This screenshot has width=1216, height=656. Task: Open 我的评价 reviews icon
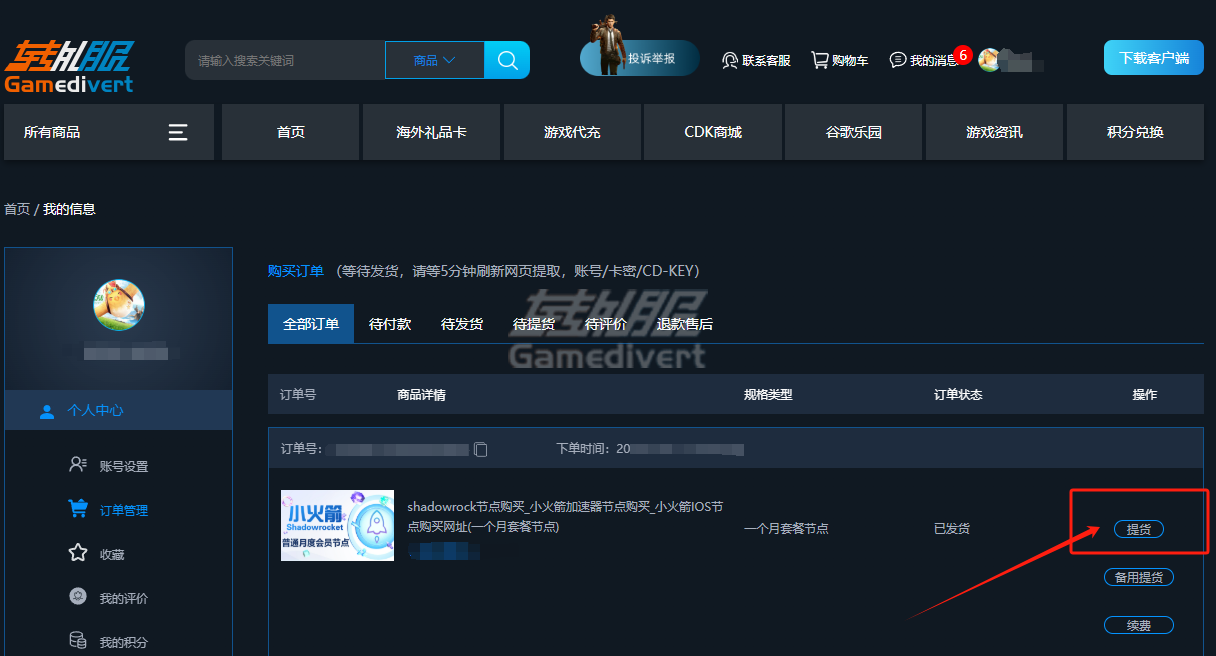point(78,597)
